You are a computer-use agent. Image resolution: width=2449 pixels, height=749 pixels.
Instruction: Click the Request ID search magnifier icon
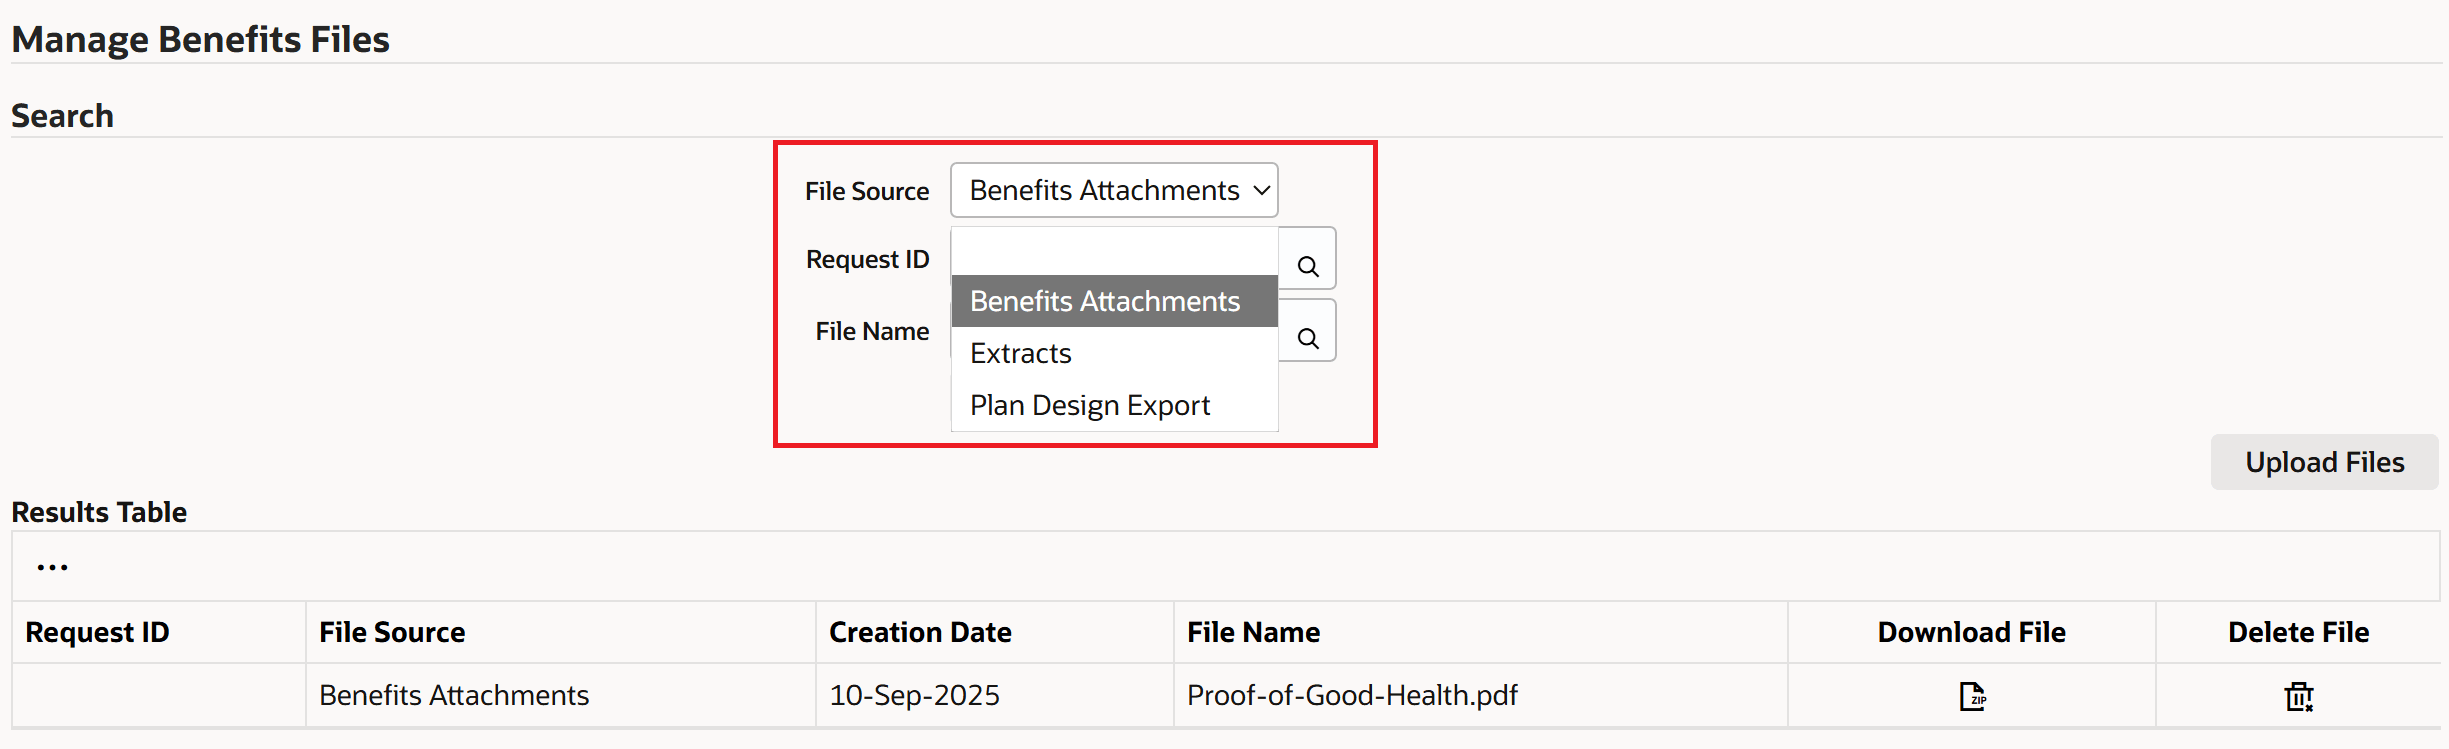(1308, 265)
